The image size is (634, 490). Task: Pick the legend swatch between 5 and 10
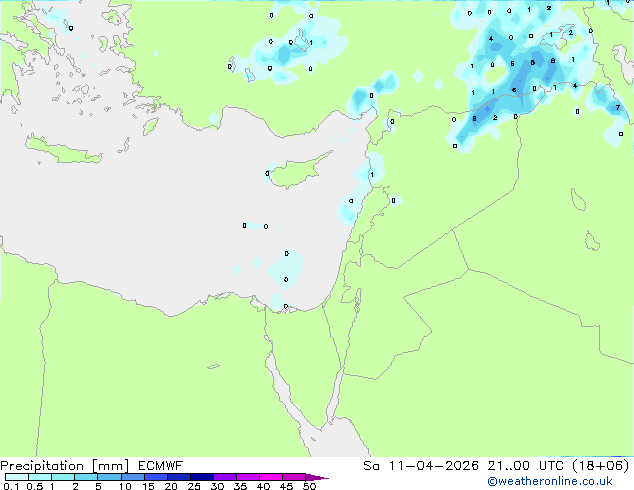coord(109,477)
